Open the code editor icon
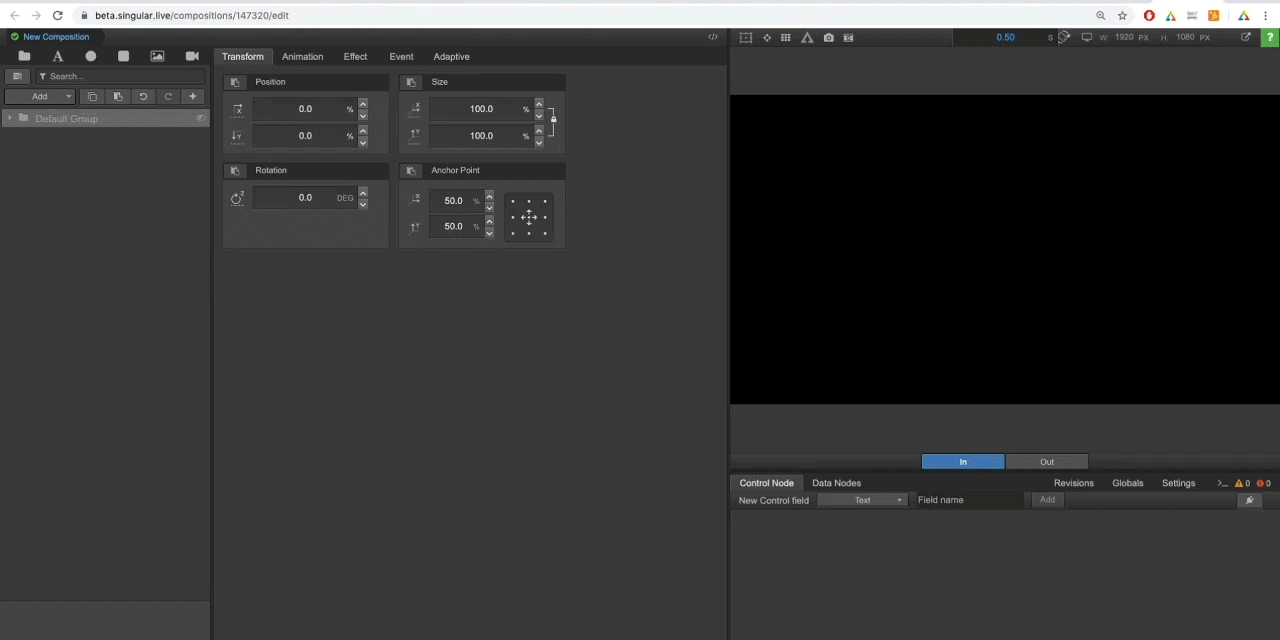 713,37
